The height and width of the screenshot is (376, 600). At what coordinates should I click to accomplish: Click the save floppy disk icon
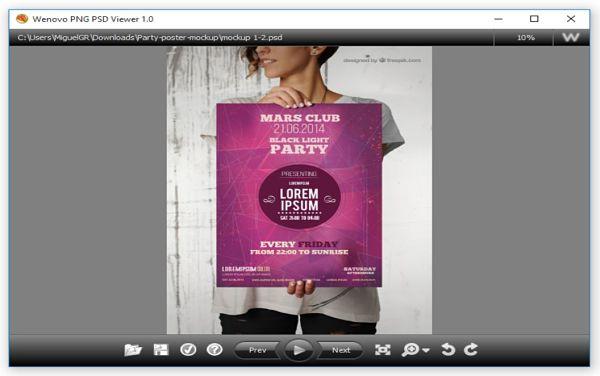point(161,350)
